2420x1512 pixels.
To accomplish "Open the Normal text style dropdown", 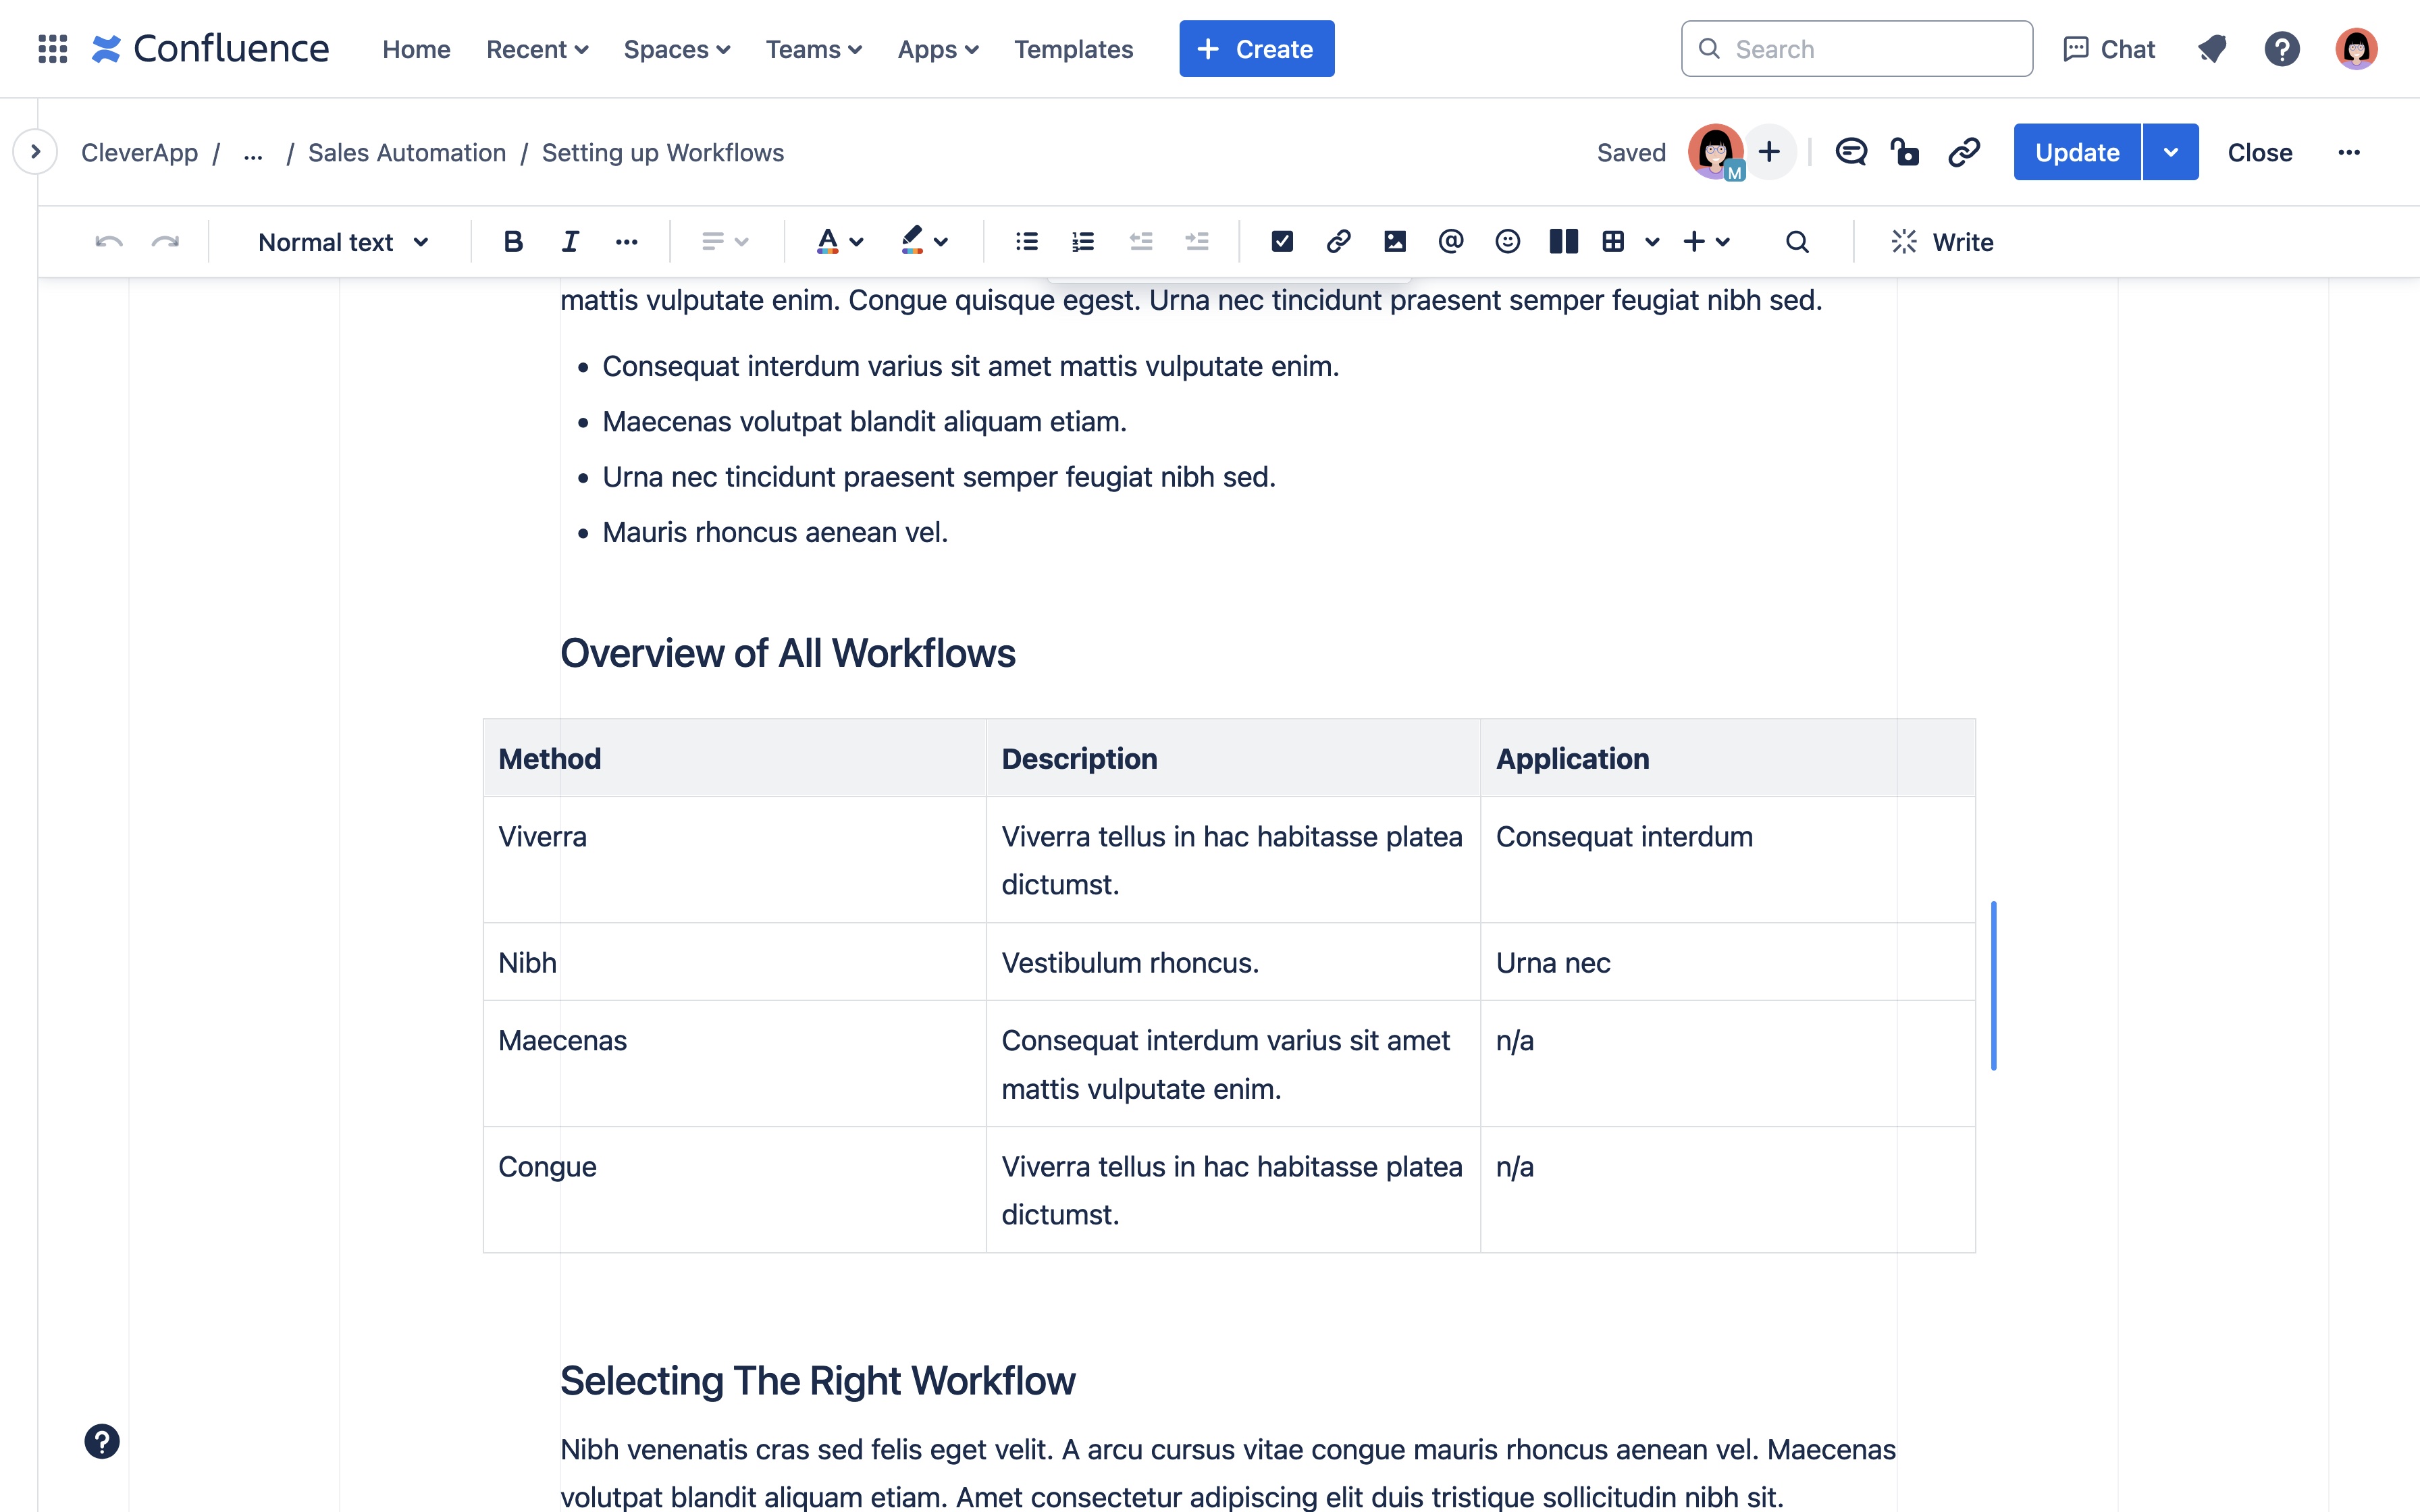I will click(343, 242).
